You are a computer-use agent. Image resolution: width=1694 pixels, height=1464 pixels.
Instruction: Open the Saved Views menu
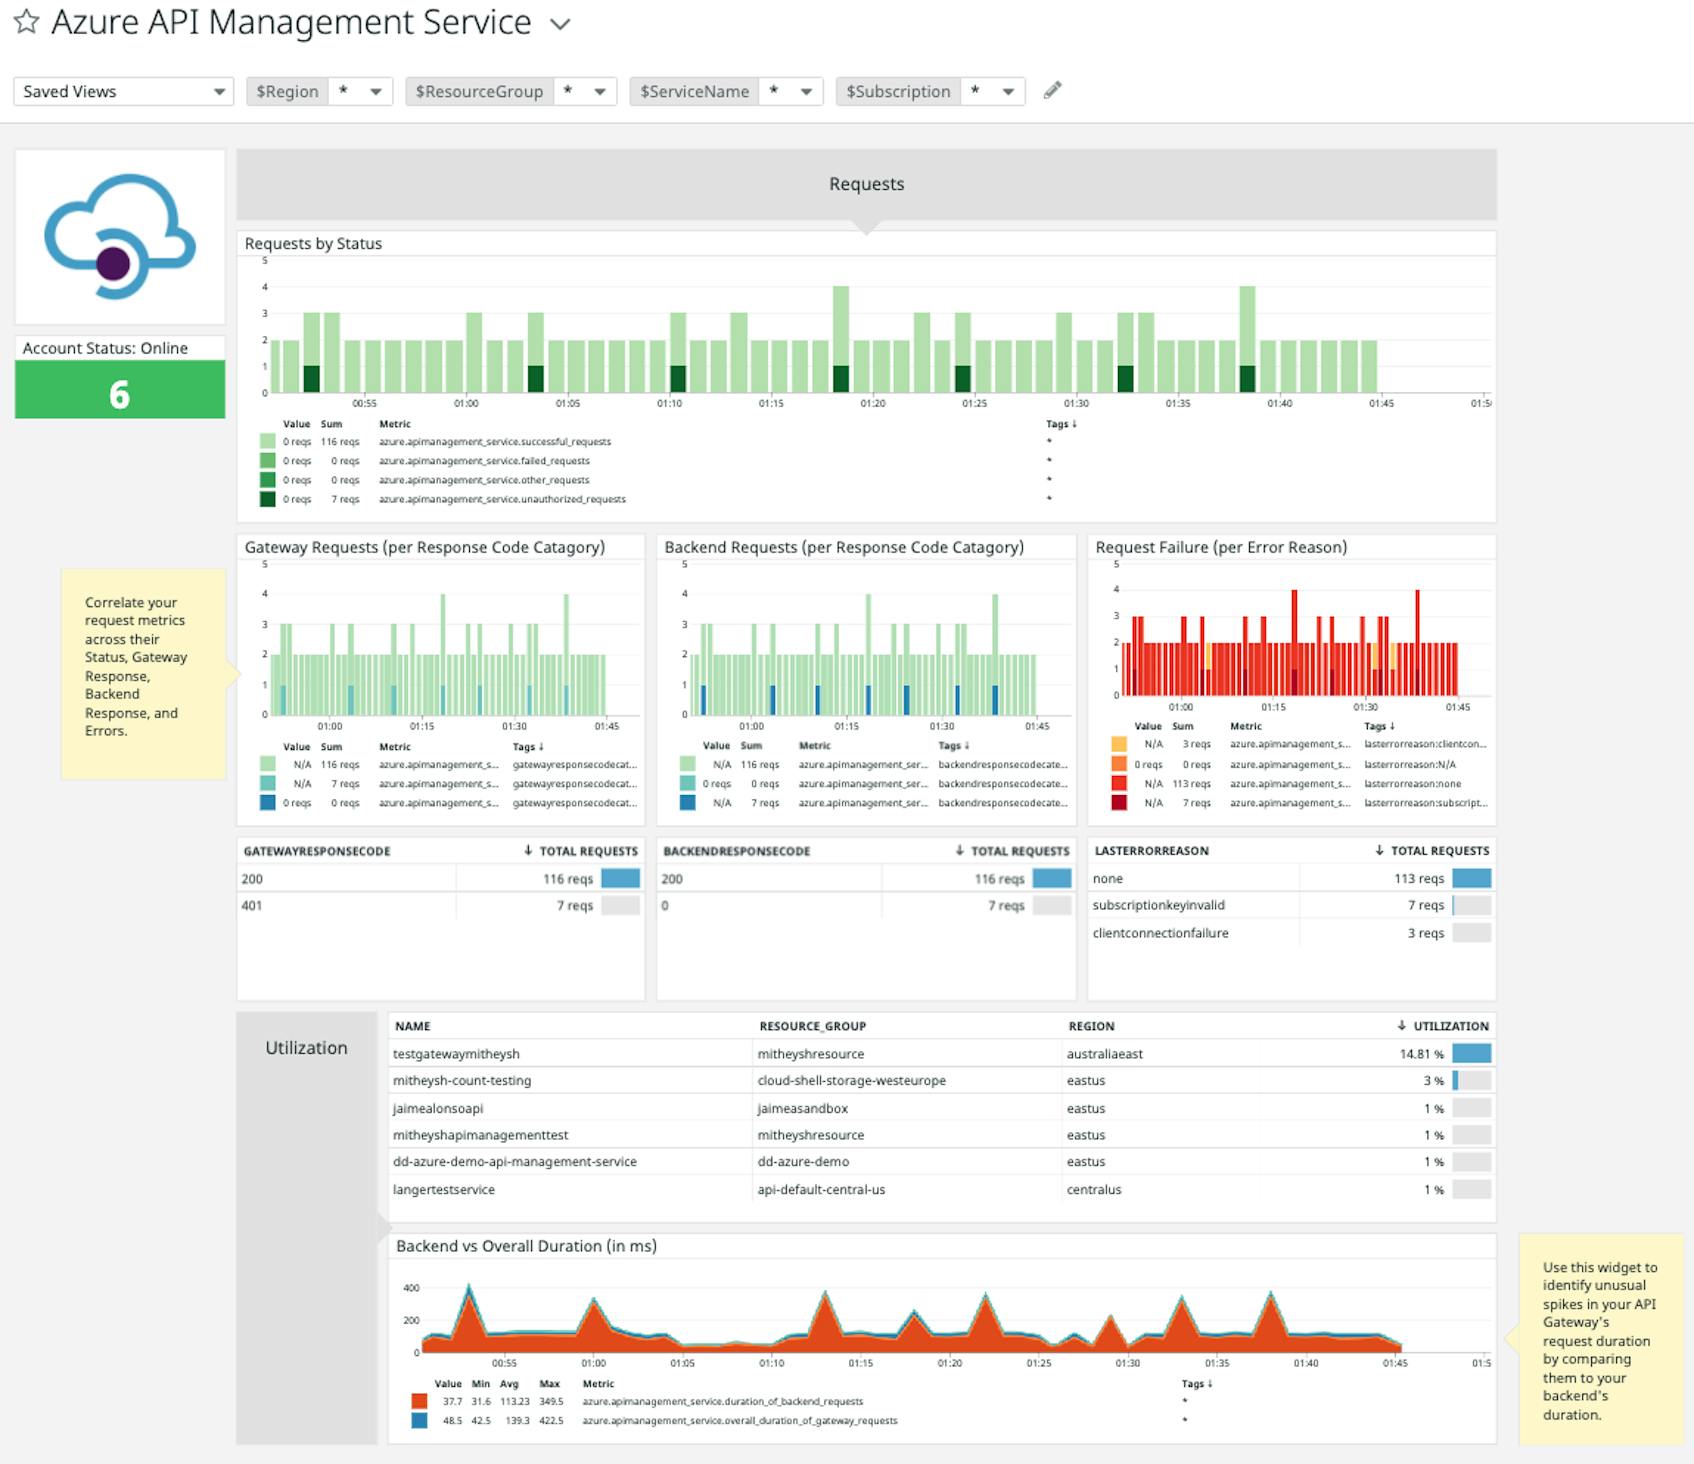(122, 91)
